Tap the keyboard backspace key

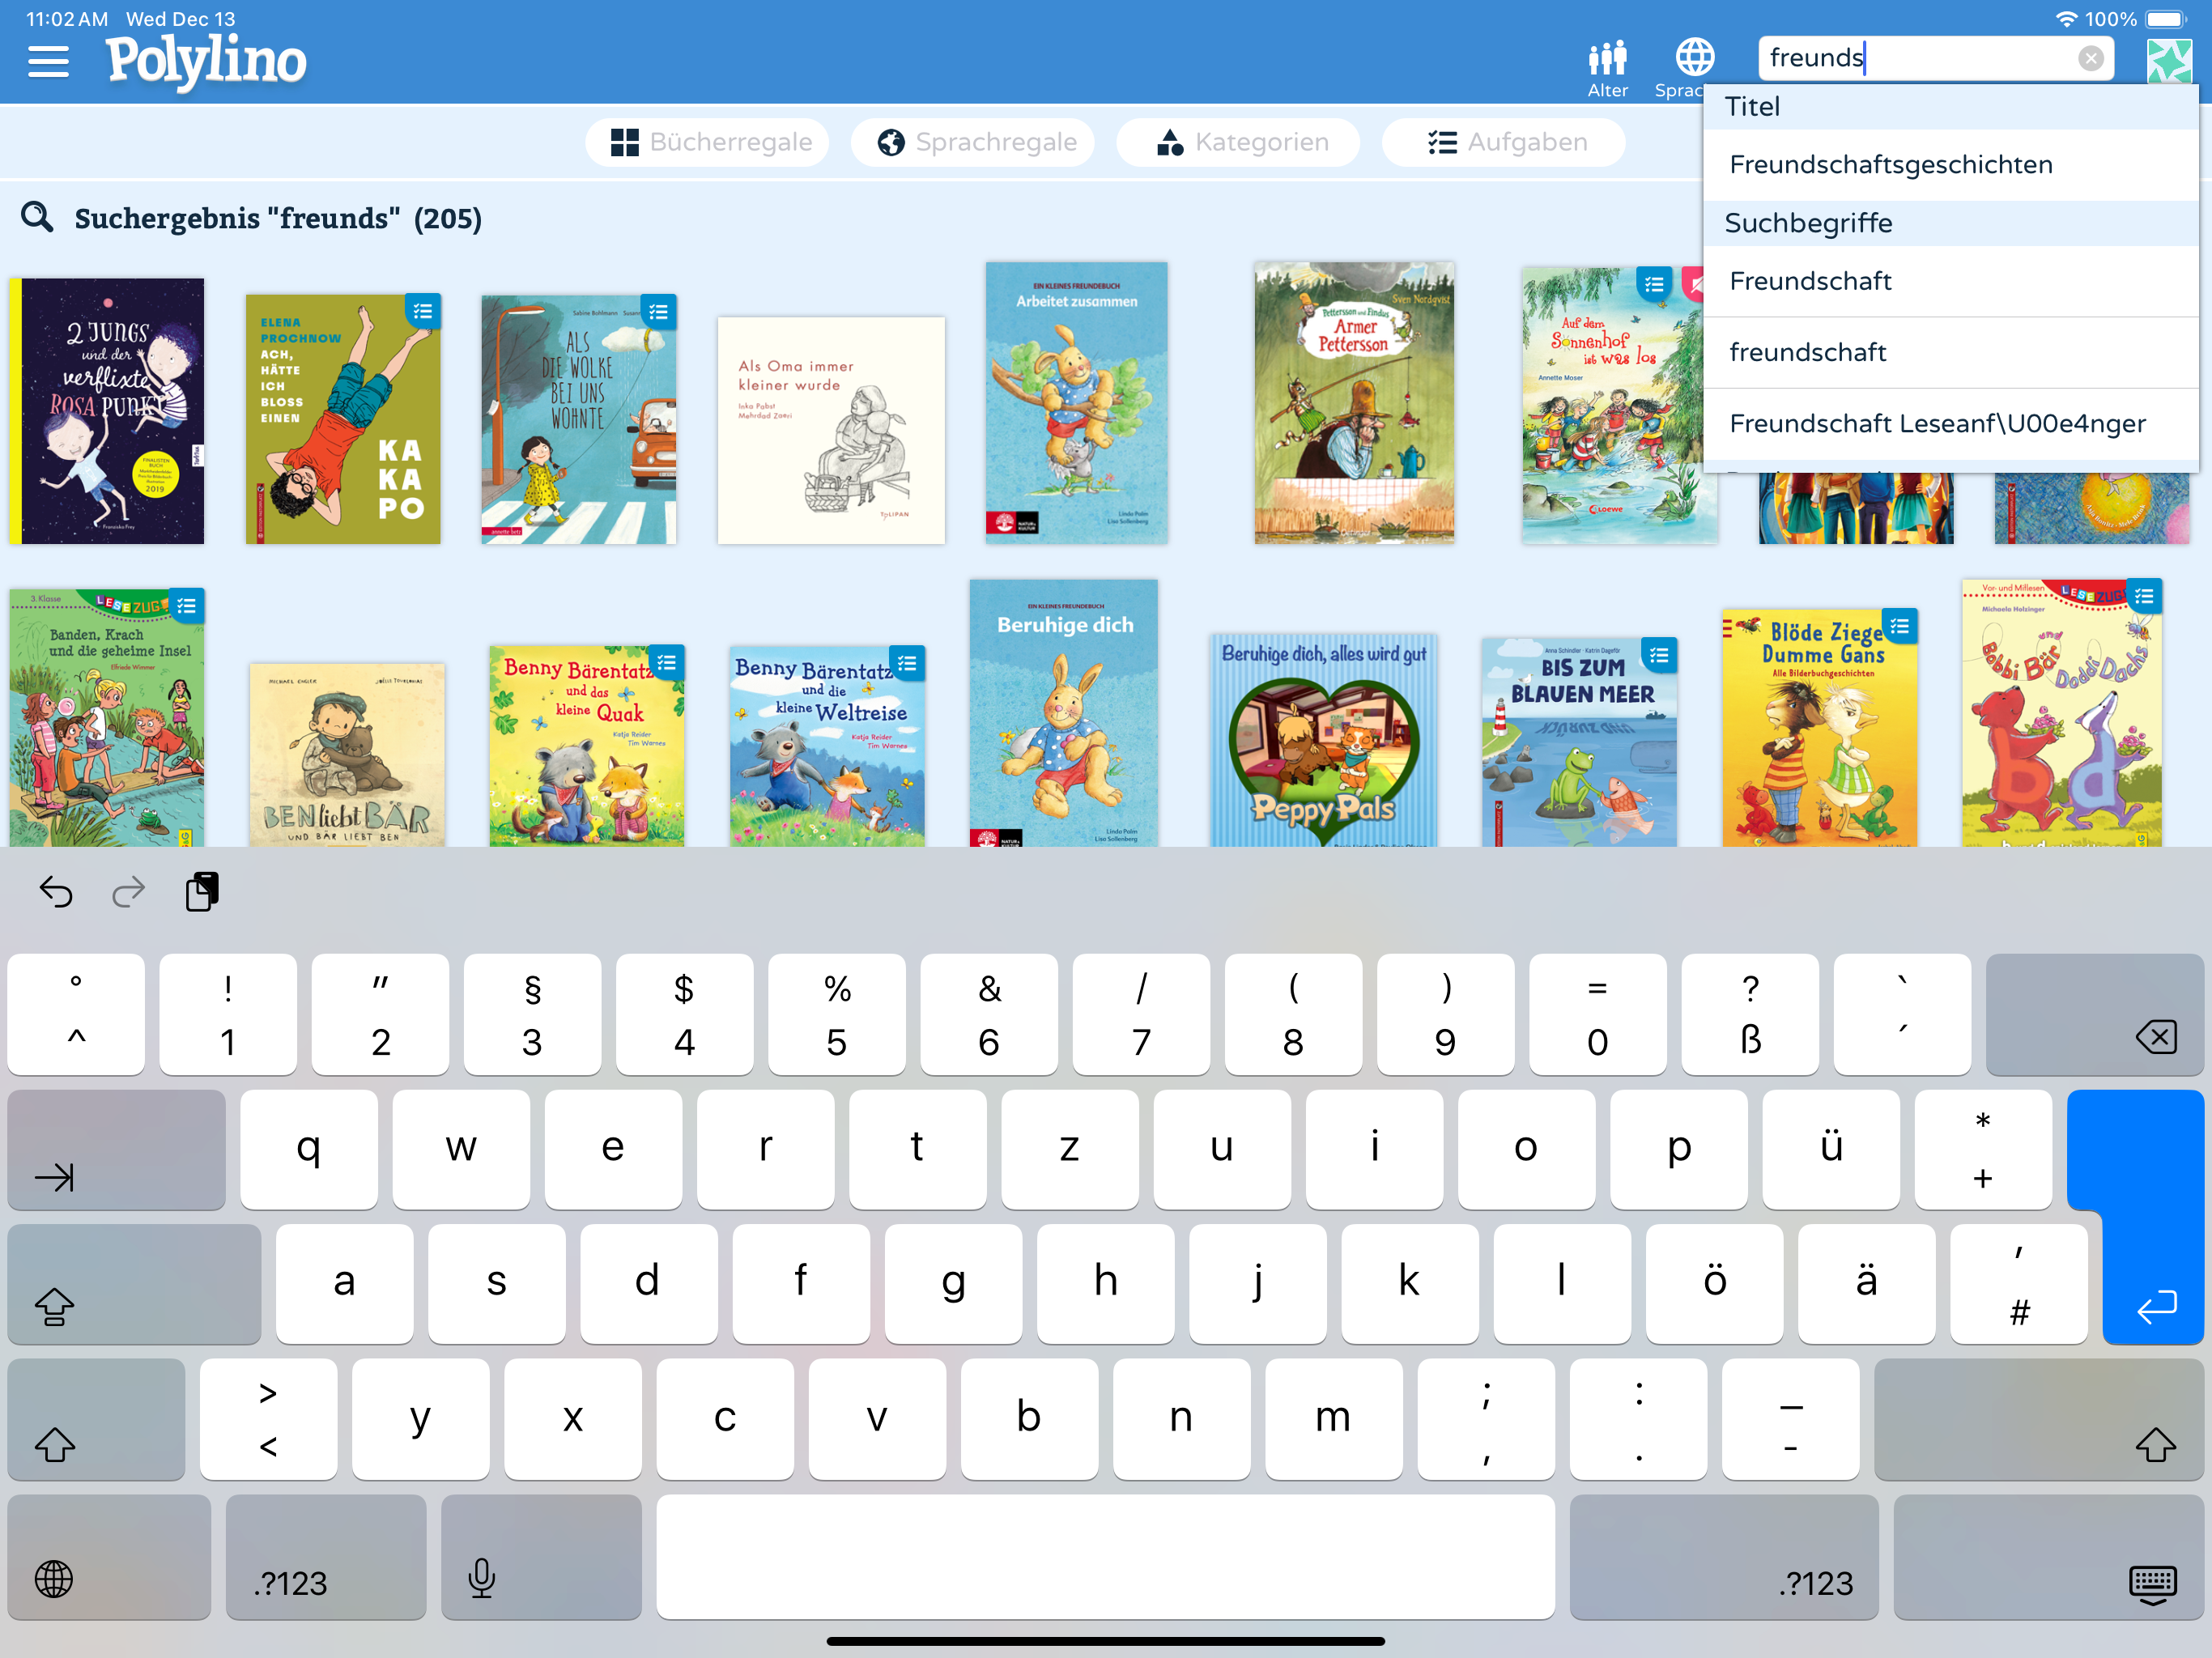[x=2094, y=1014]
